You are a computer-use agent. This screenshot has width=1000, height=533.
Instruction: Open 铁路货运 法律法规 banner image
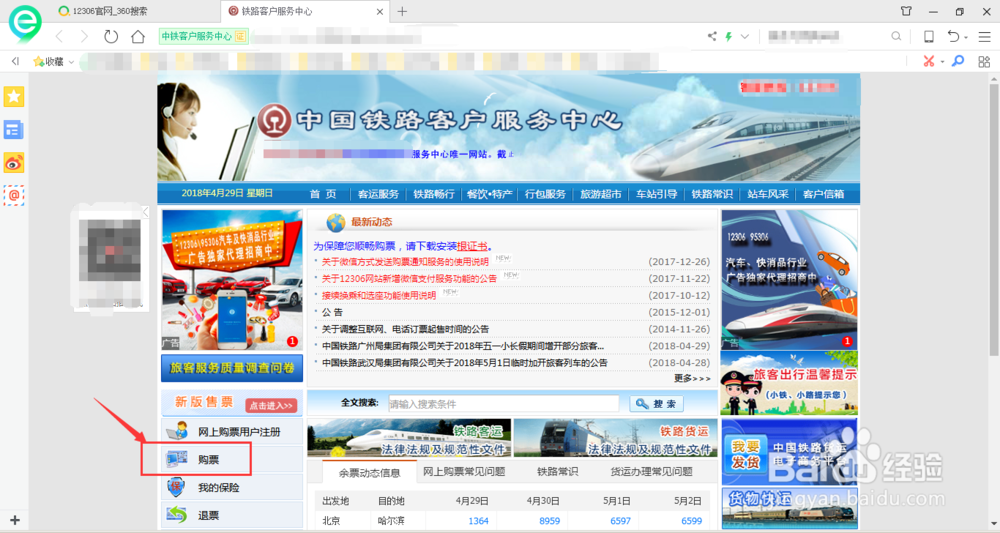(x=615, y=437)
